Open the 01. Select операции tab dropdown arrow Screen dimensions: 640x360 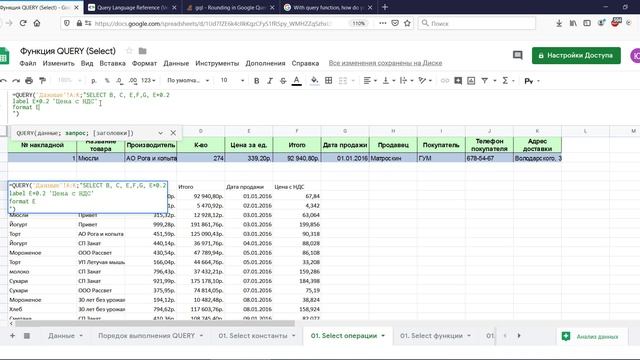pos(383,336)
